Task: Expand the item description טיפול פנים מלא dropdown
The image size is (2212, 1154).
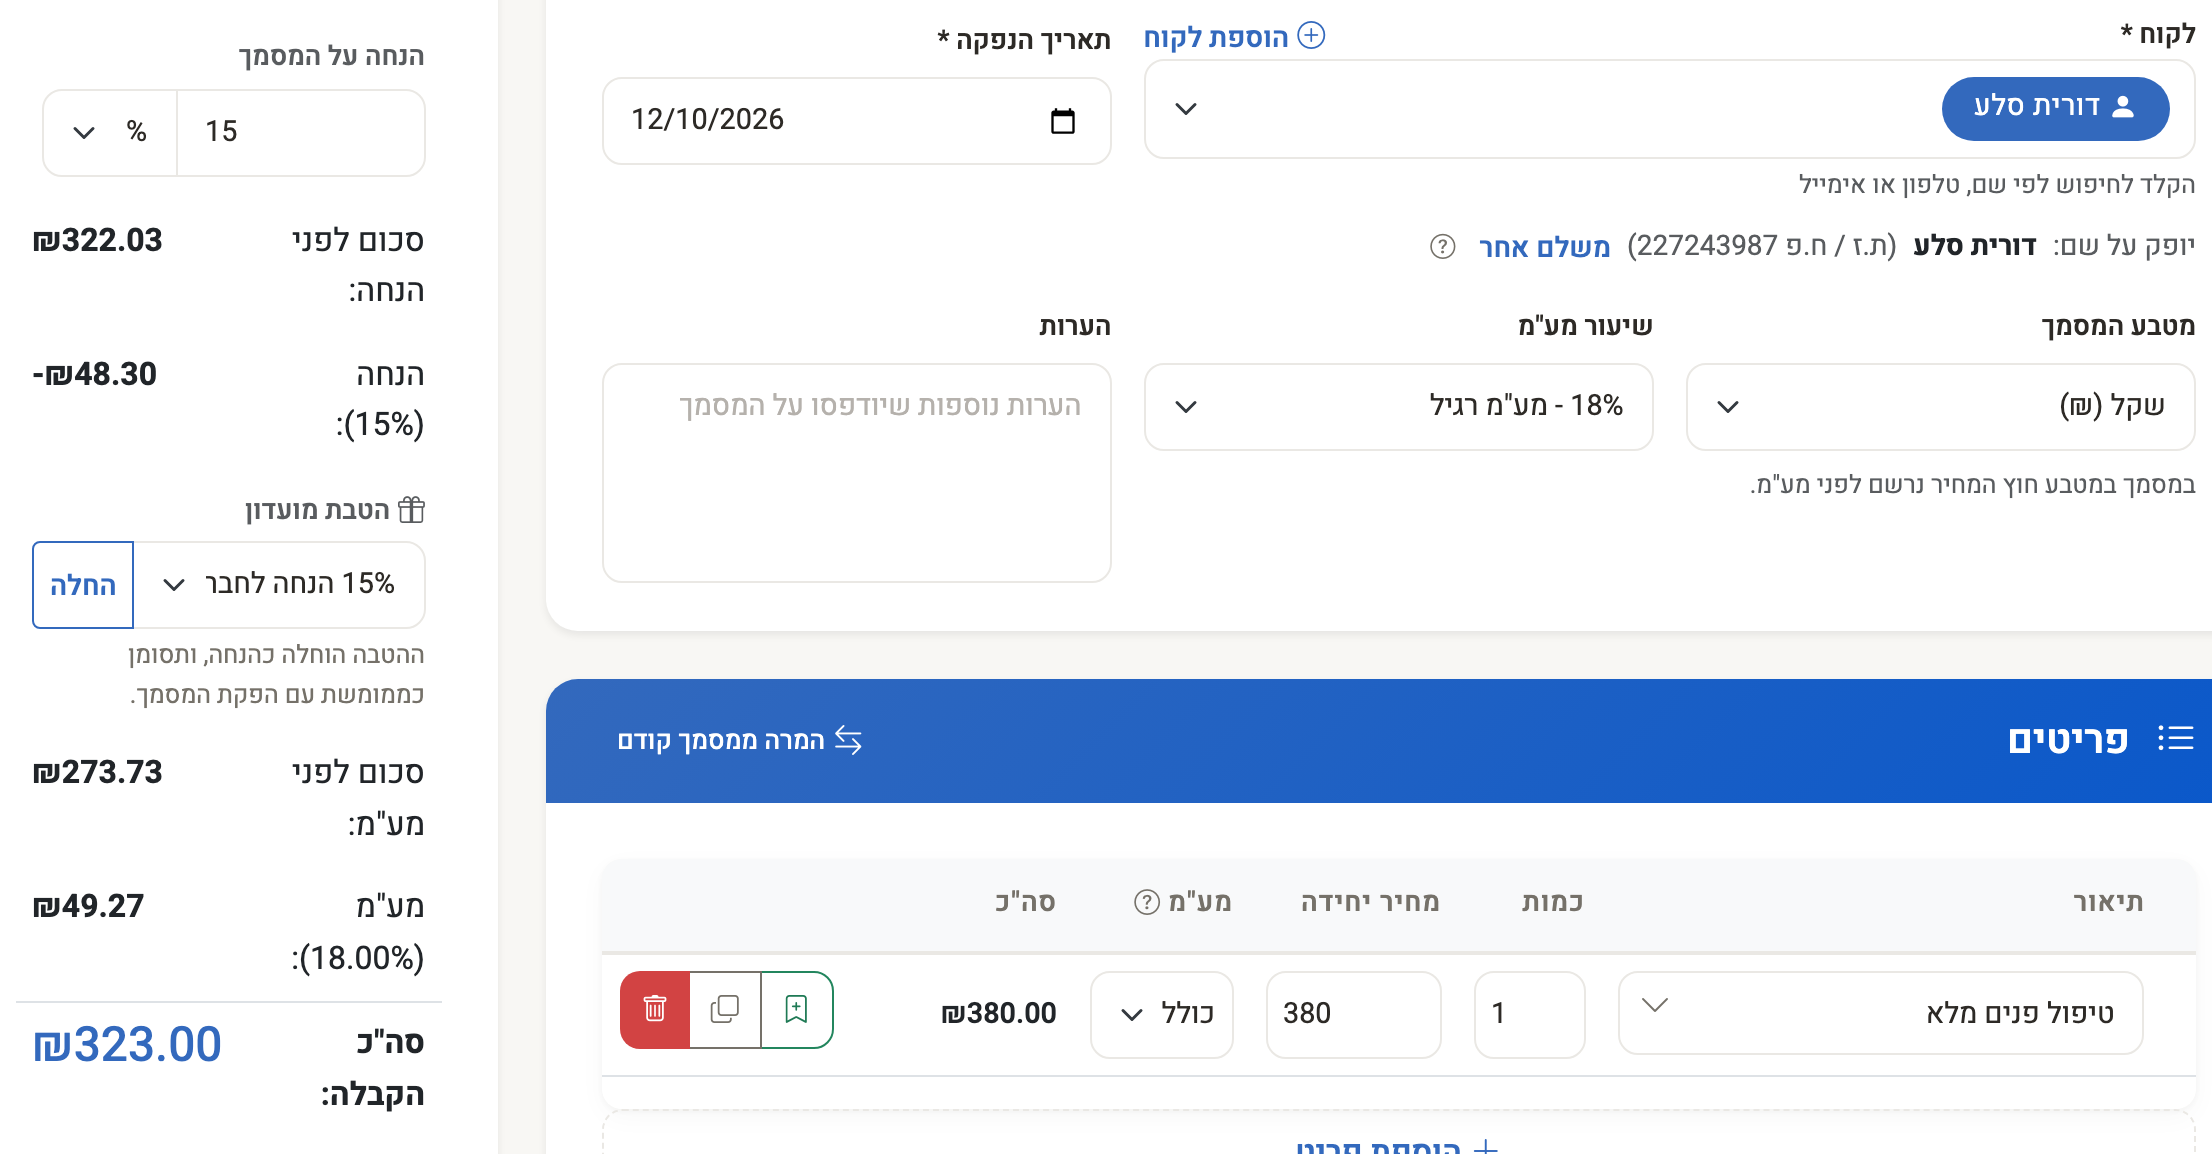Action: pyautogui.click(x=1655, y=1005)
